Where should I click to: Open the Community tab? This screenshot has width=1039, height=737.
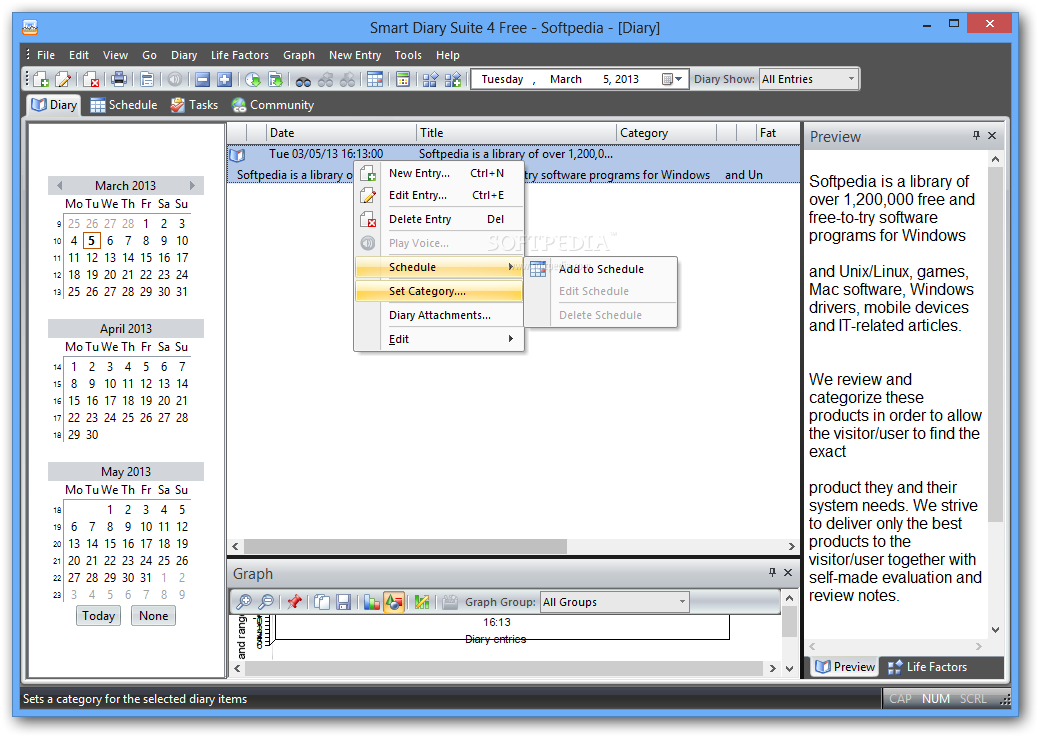pyautogui.click(x=272, y=105)
